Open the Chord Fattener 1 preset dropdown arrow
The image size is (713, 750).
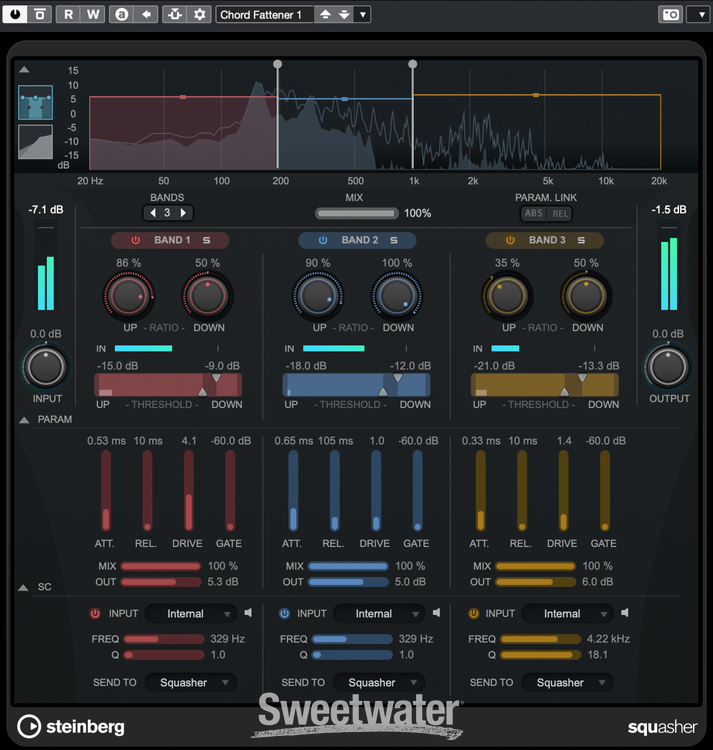coord(362,14)
